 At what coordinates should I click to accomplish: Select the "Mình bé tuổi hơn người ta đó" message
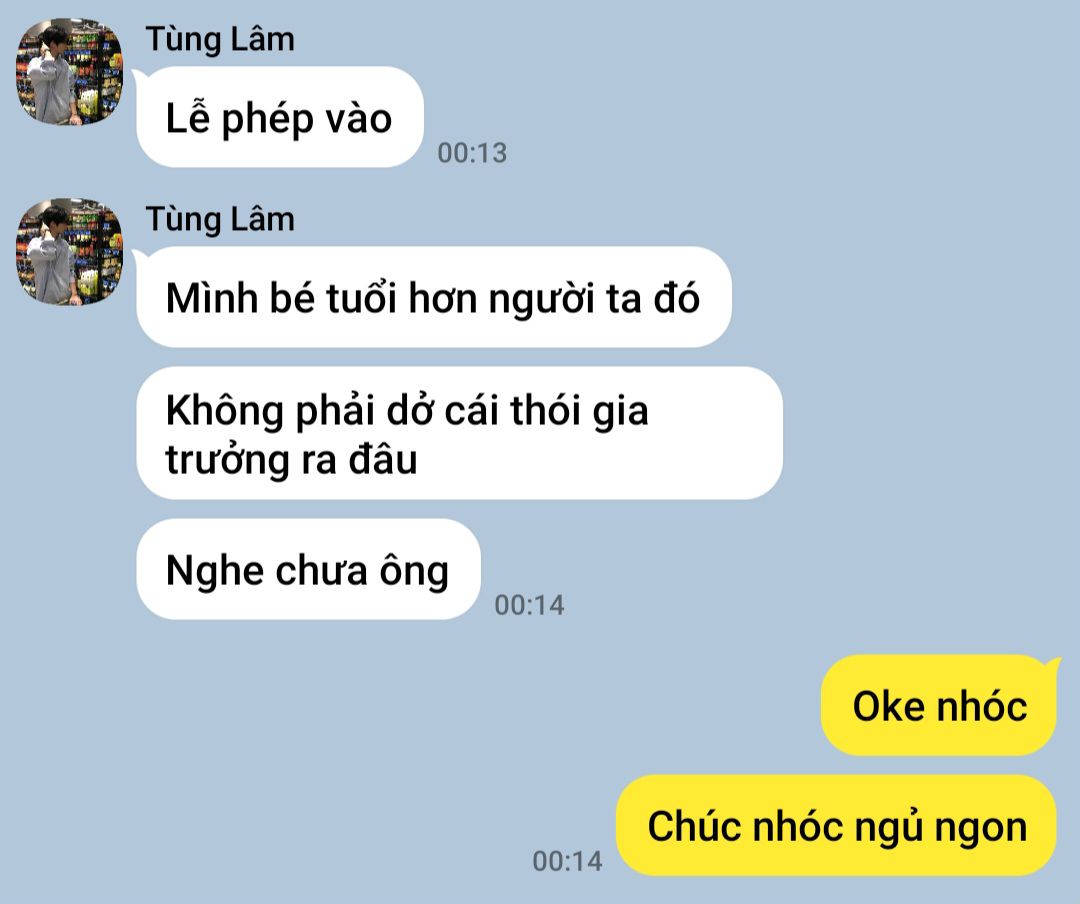(434, 297)
